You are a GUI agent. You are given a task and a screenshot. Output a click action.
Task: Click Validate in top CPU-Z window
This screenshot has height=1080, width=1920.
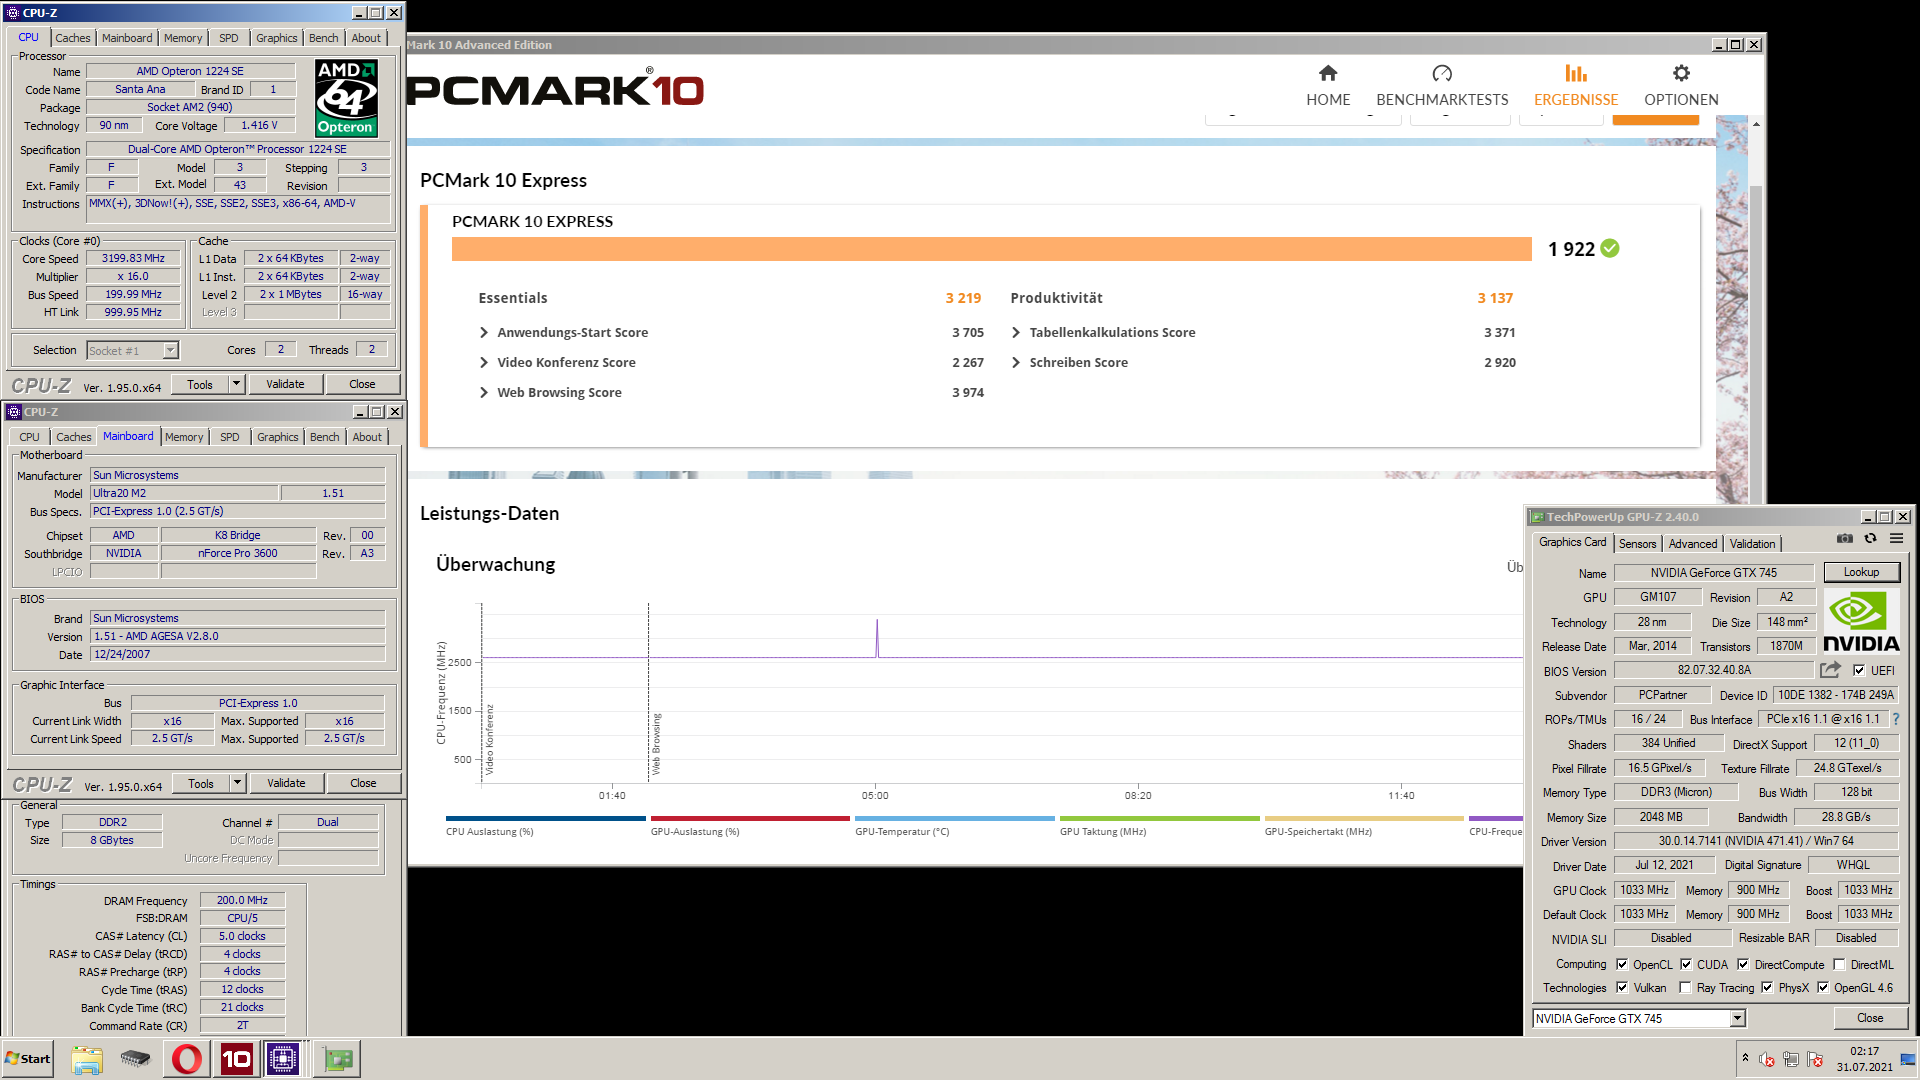tap(285, 384)
